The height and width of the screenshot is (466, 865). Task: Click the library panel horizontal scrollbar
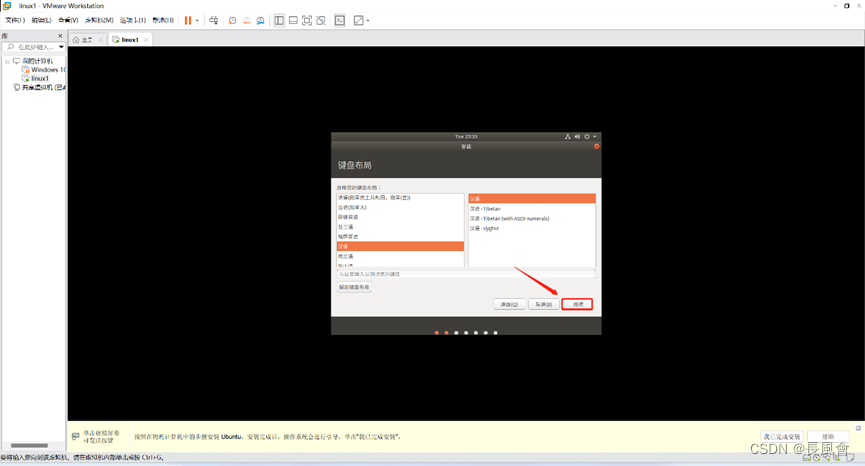point(29,446)
